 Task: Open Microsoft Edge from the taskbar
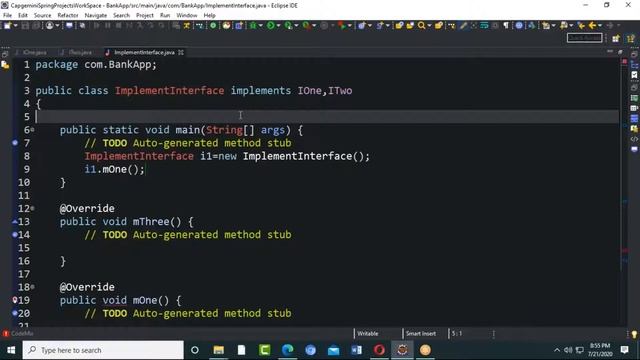point(288,350)
